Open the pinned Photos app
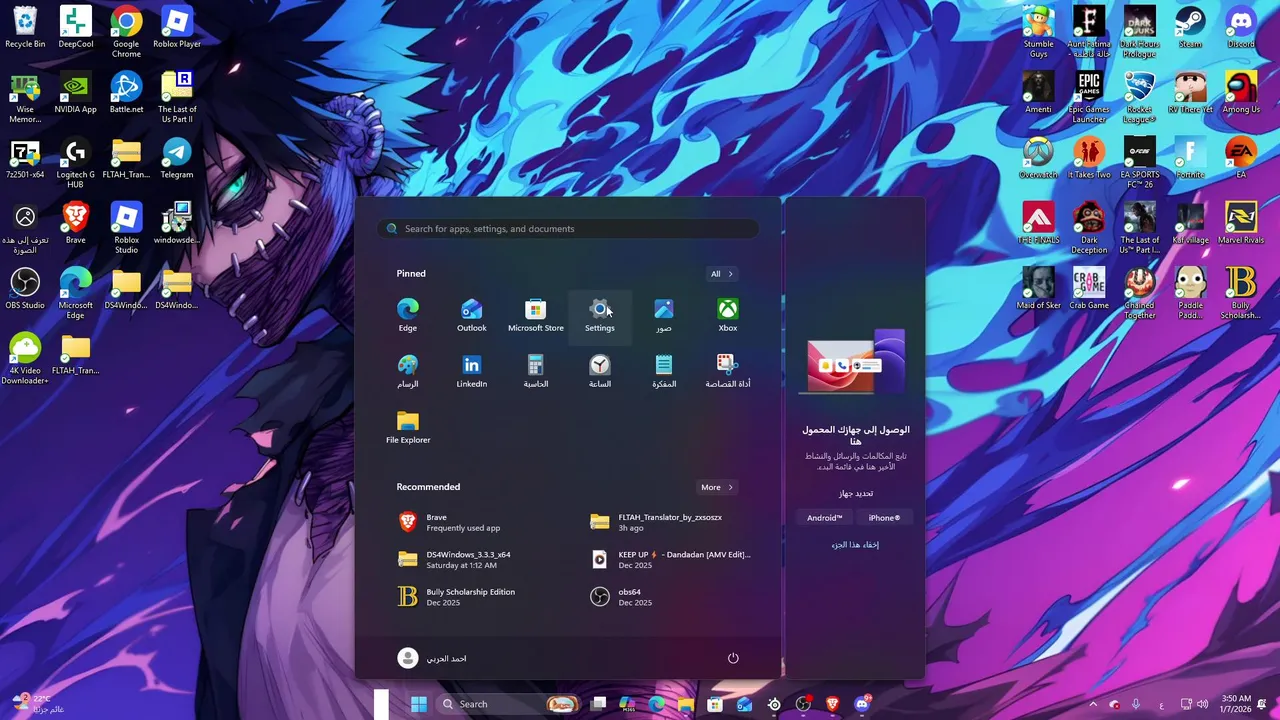 click(x=664, y=315)
